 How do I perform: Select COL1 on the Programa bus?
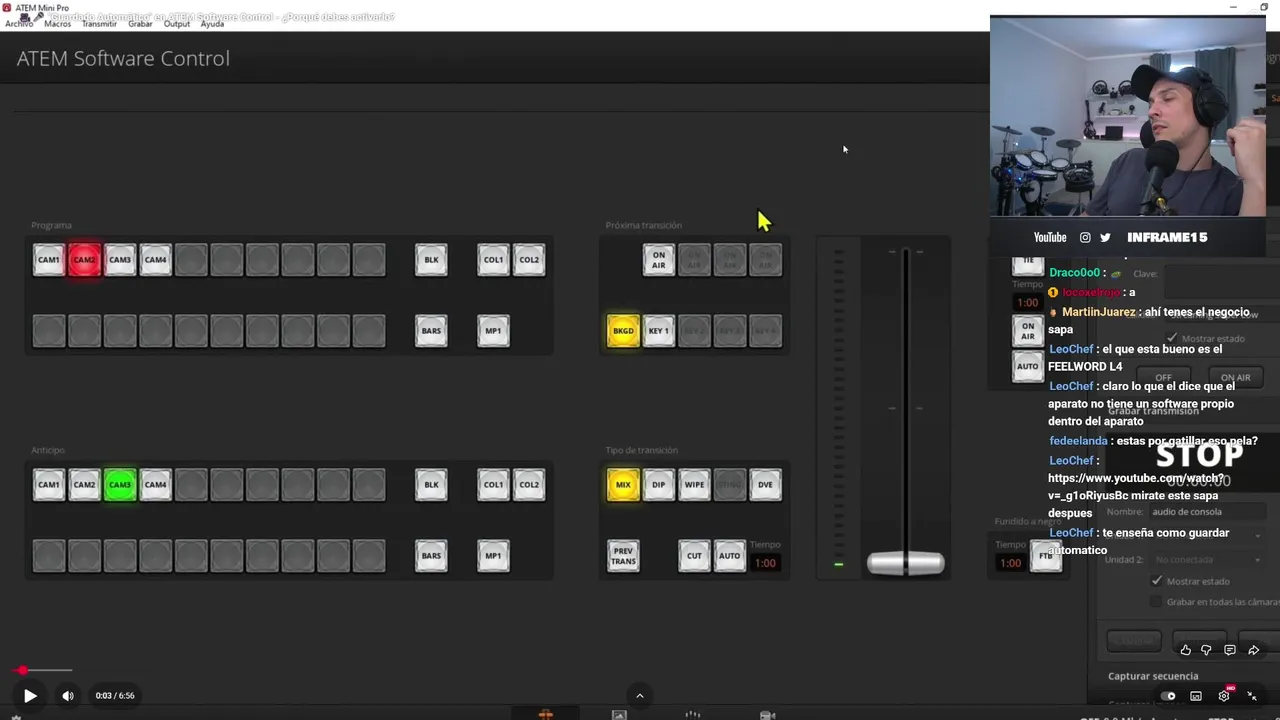pos(493,260)
